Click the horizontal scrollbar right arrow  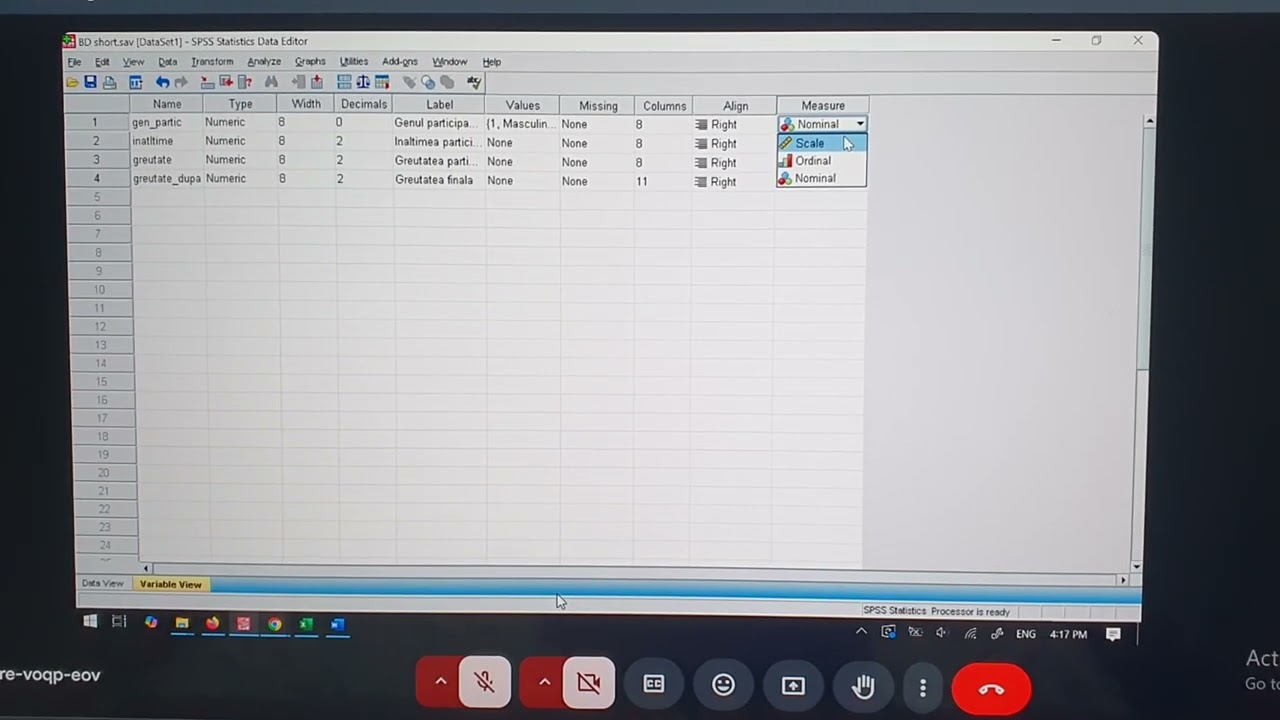(x=1122, y=580)
